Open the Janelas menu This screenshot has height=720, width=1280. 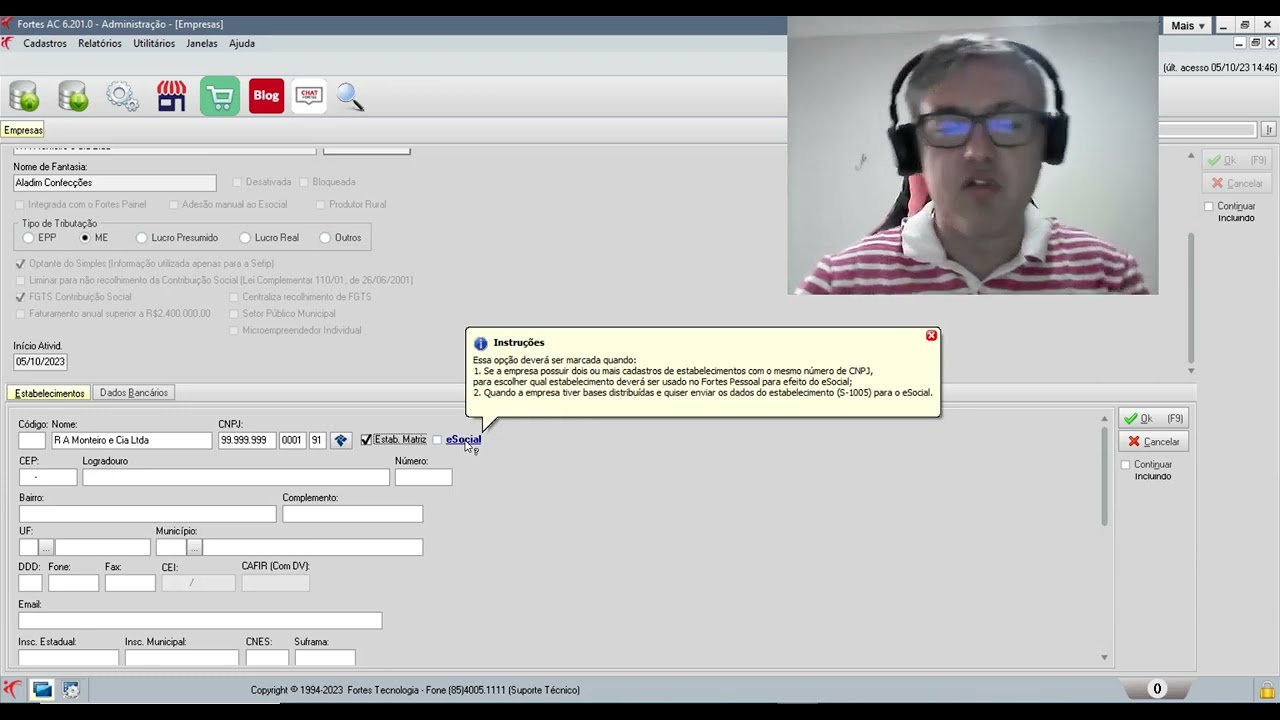pyautogui.click(x=202, y=43)
